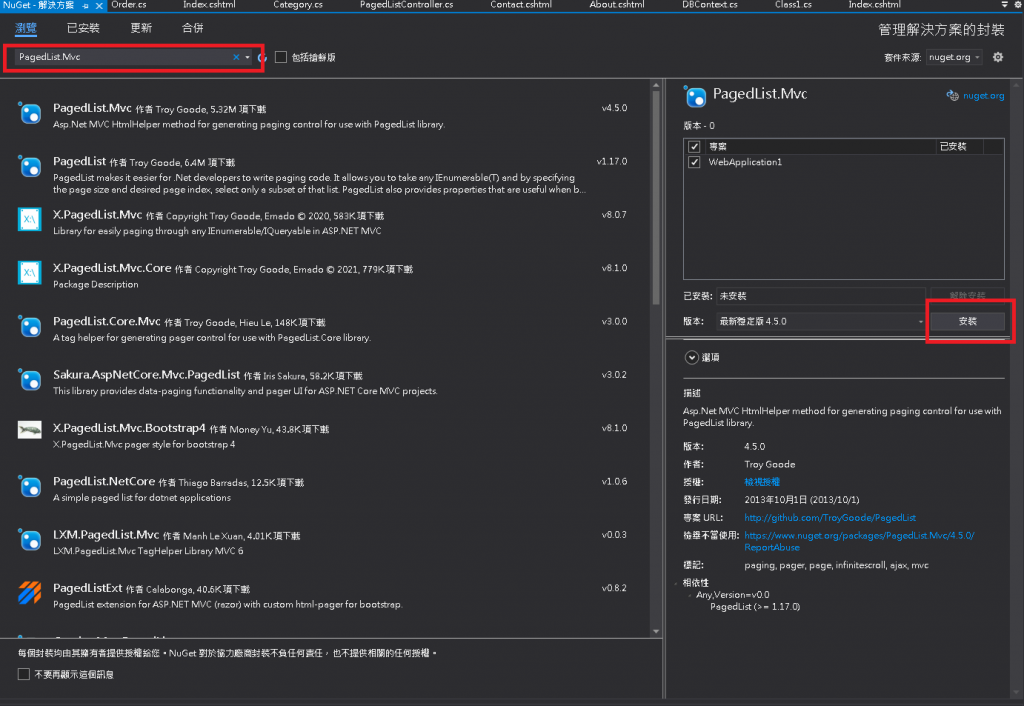Screen dimensions: 1024x706
Task: Click the PagedList.NetCore package icon
Action: coord(30,487)
